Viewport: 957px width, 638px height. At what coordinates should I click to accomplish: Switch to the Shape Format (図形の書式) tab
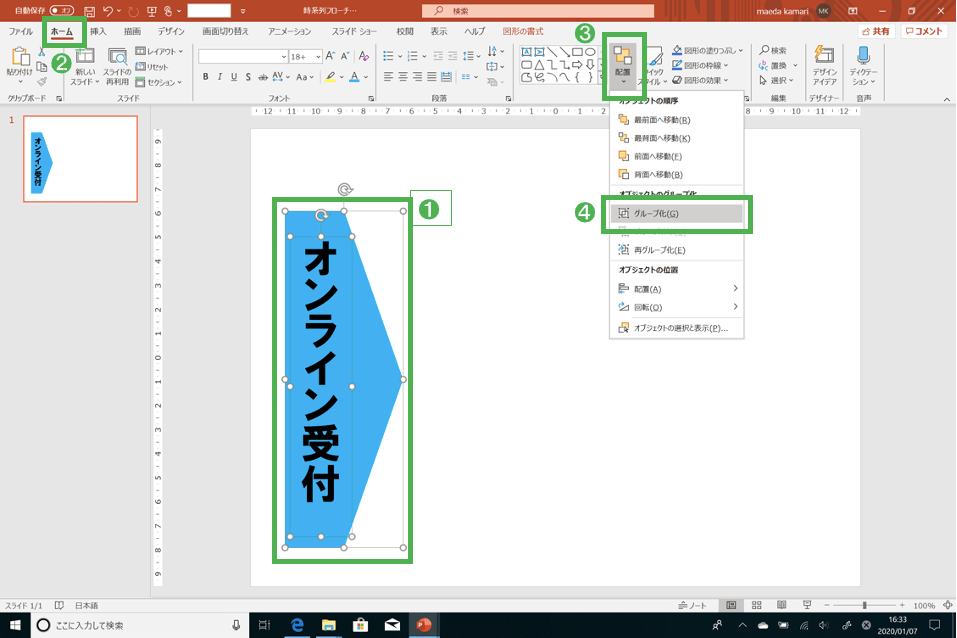523,31
